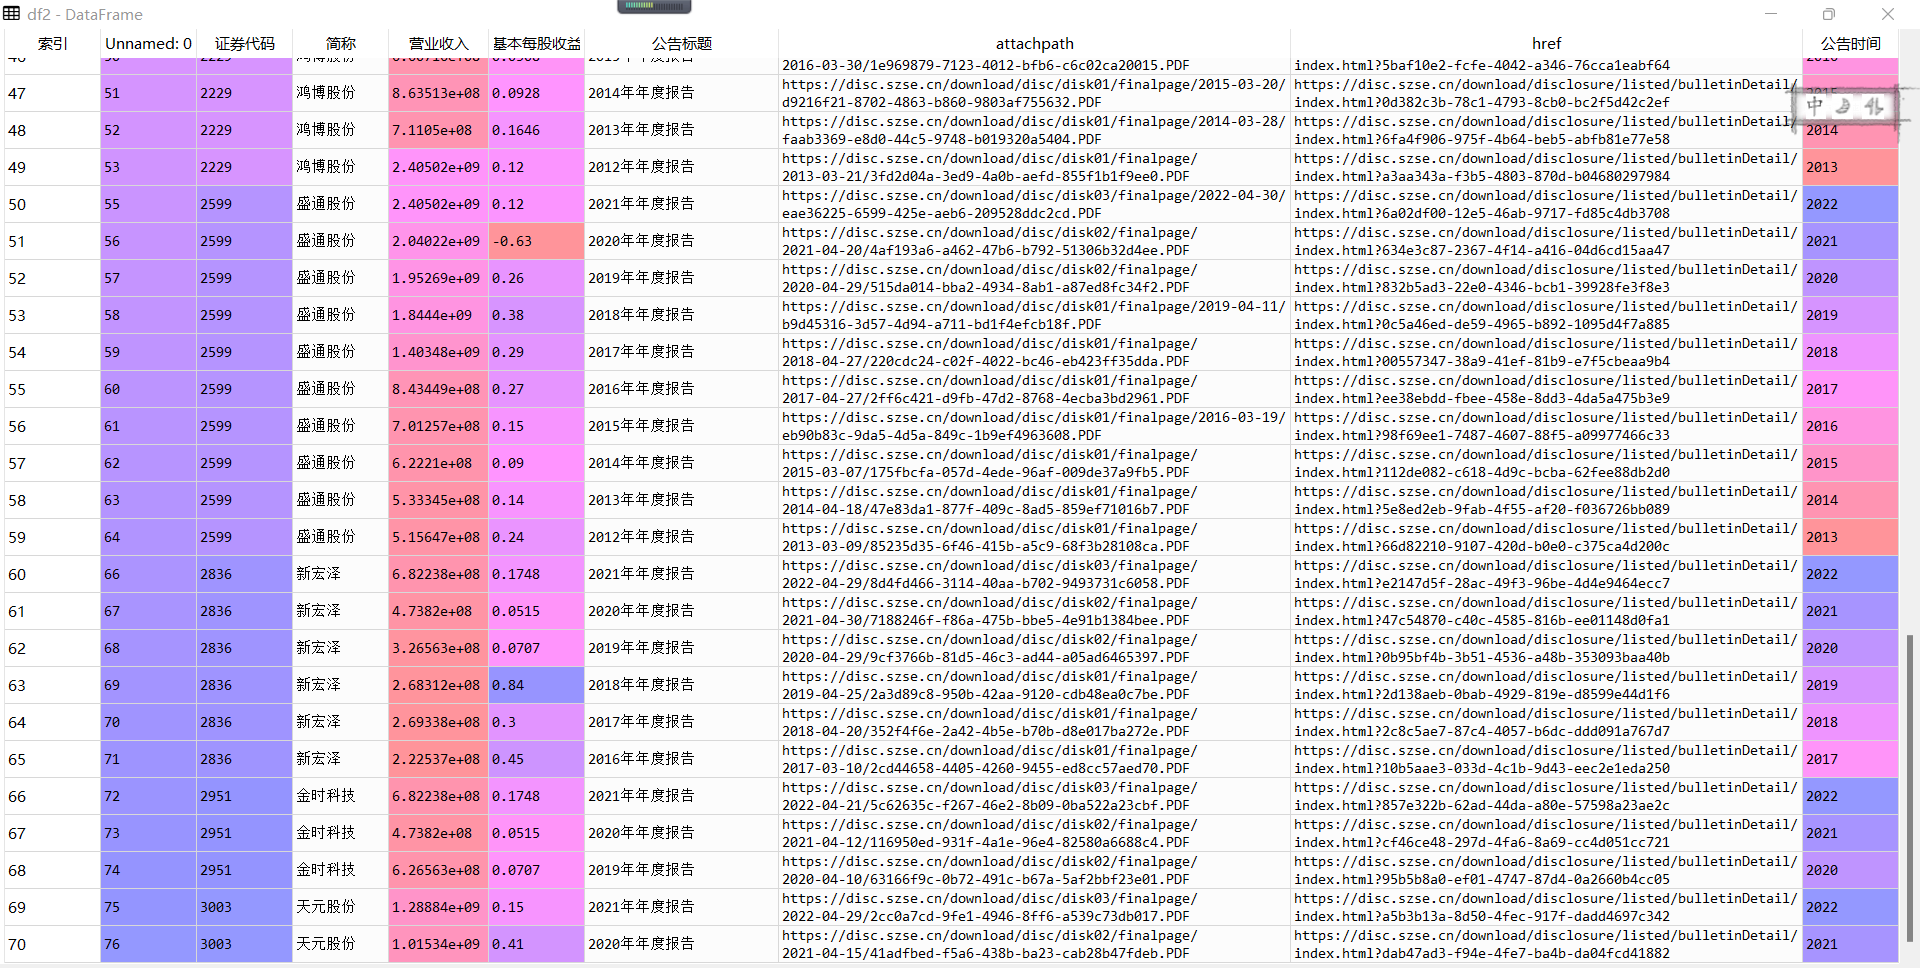Click 证券代码 3003 in row 69
Image resolution: width=1920 pixels, height=968 pixels.
coord(244,907)
